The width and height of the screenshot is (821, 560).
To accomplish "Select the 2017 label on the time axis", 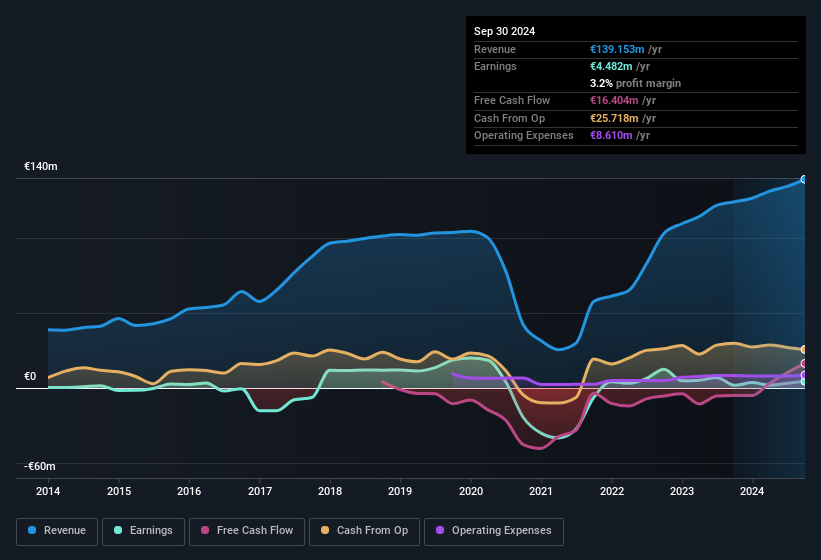I will tap(260, 491).
